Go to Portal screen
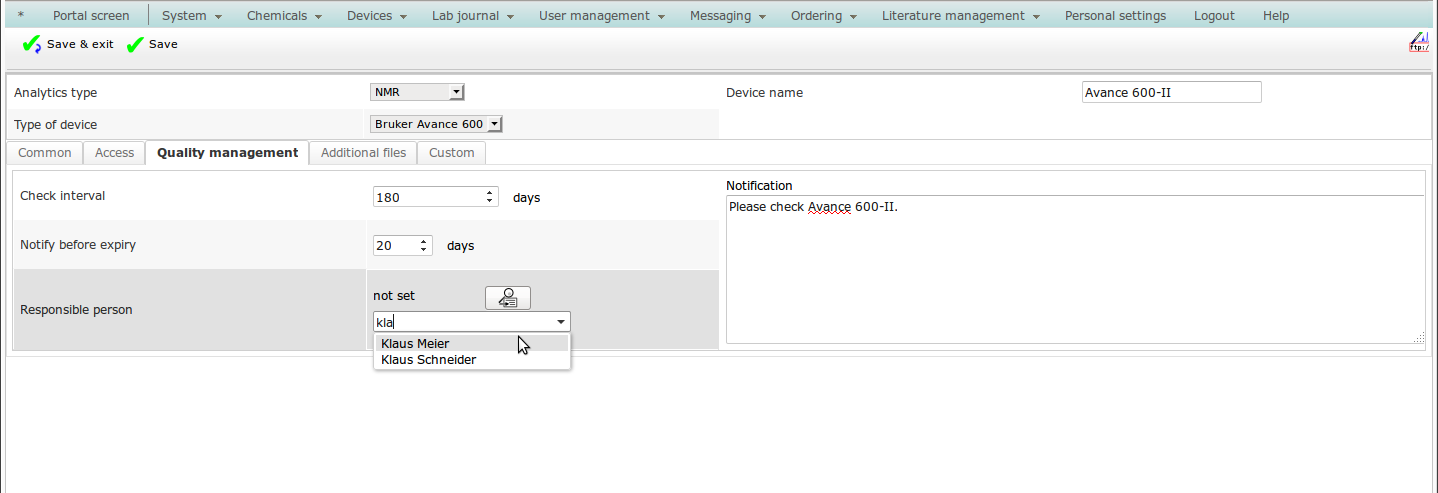Image resolution: width=1438 pixels, height=493 pixels. (91, 16)
